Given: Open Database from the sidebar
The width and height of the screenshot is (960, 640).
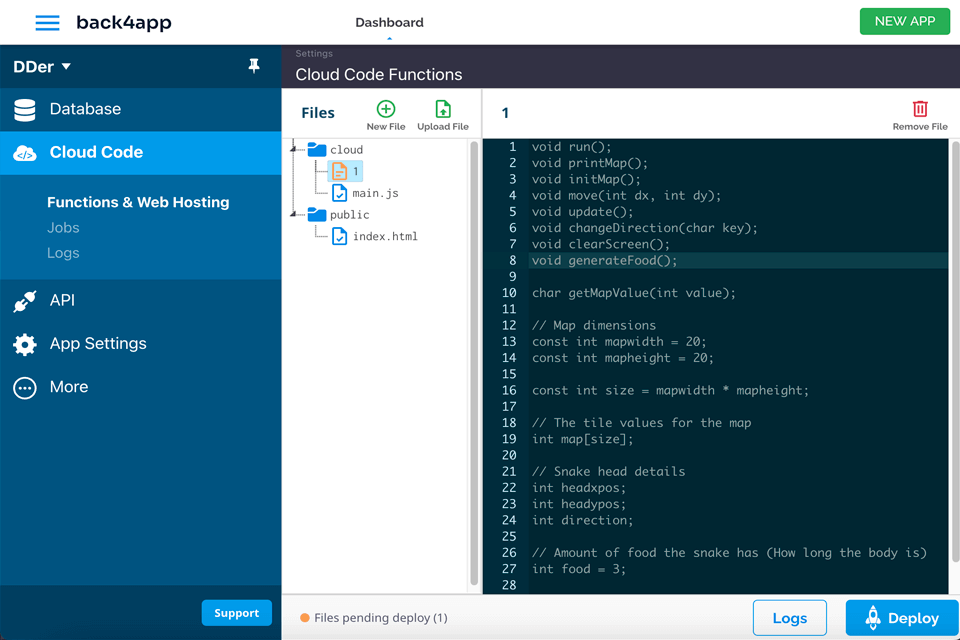Looking at the screenshot, I should (85, 109).
